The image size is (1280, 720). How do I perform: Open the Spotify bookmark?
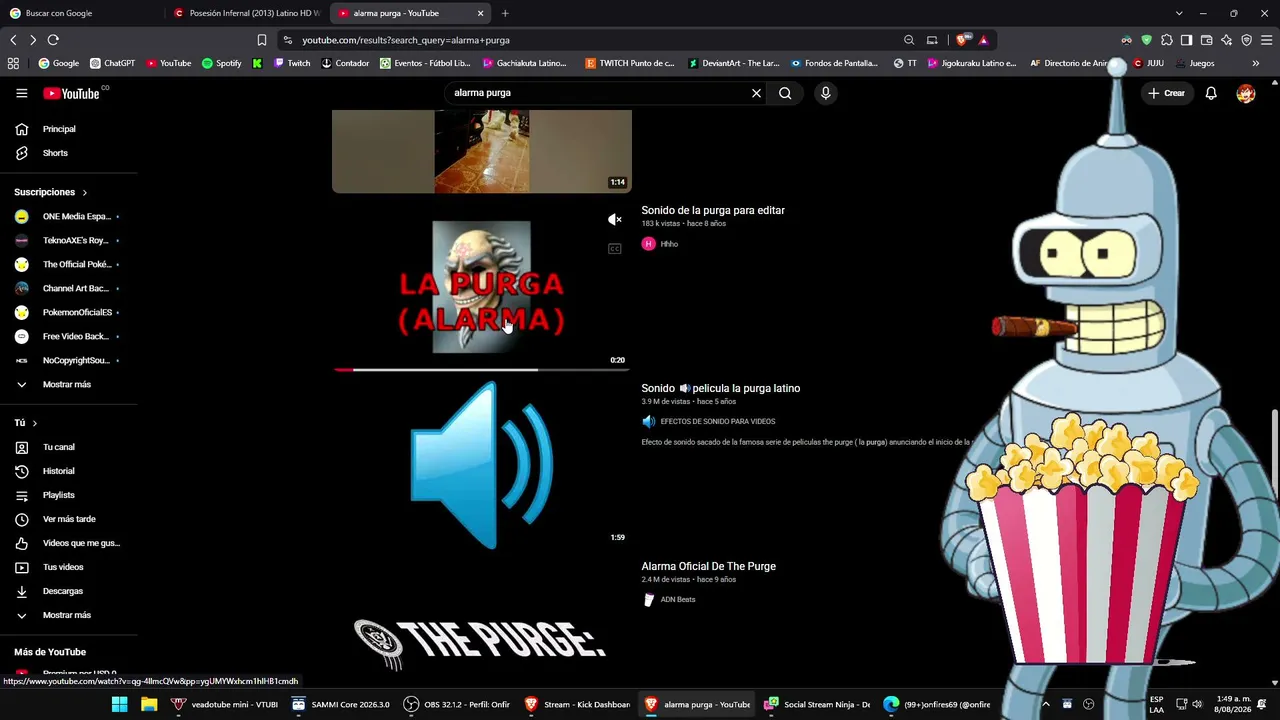click(x=222, y=63)
